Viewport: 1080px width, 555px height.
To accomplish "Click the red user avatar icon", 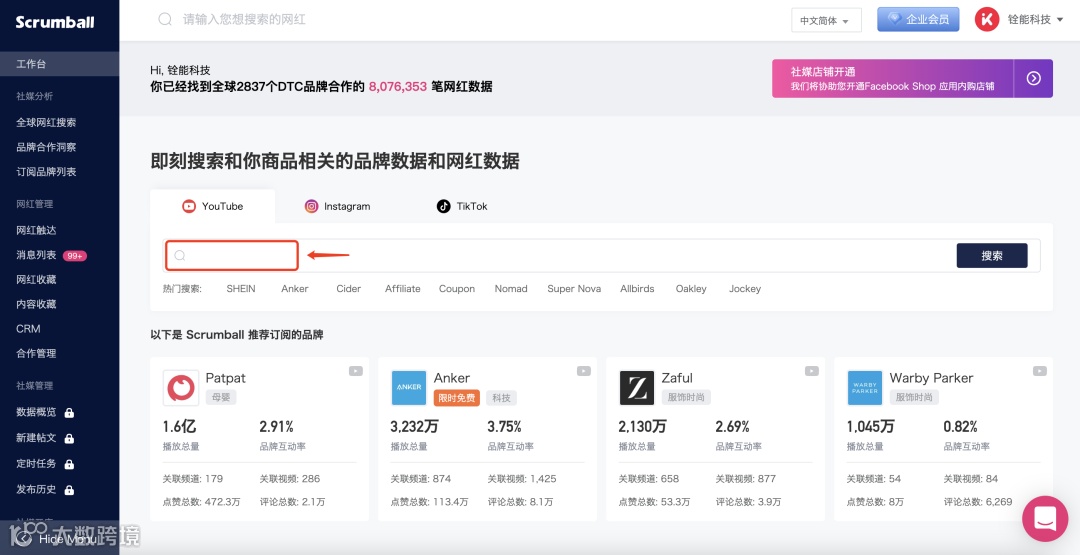I will (x=986, y=19).
